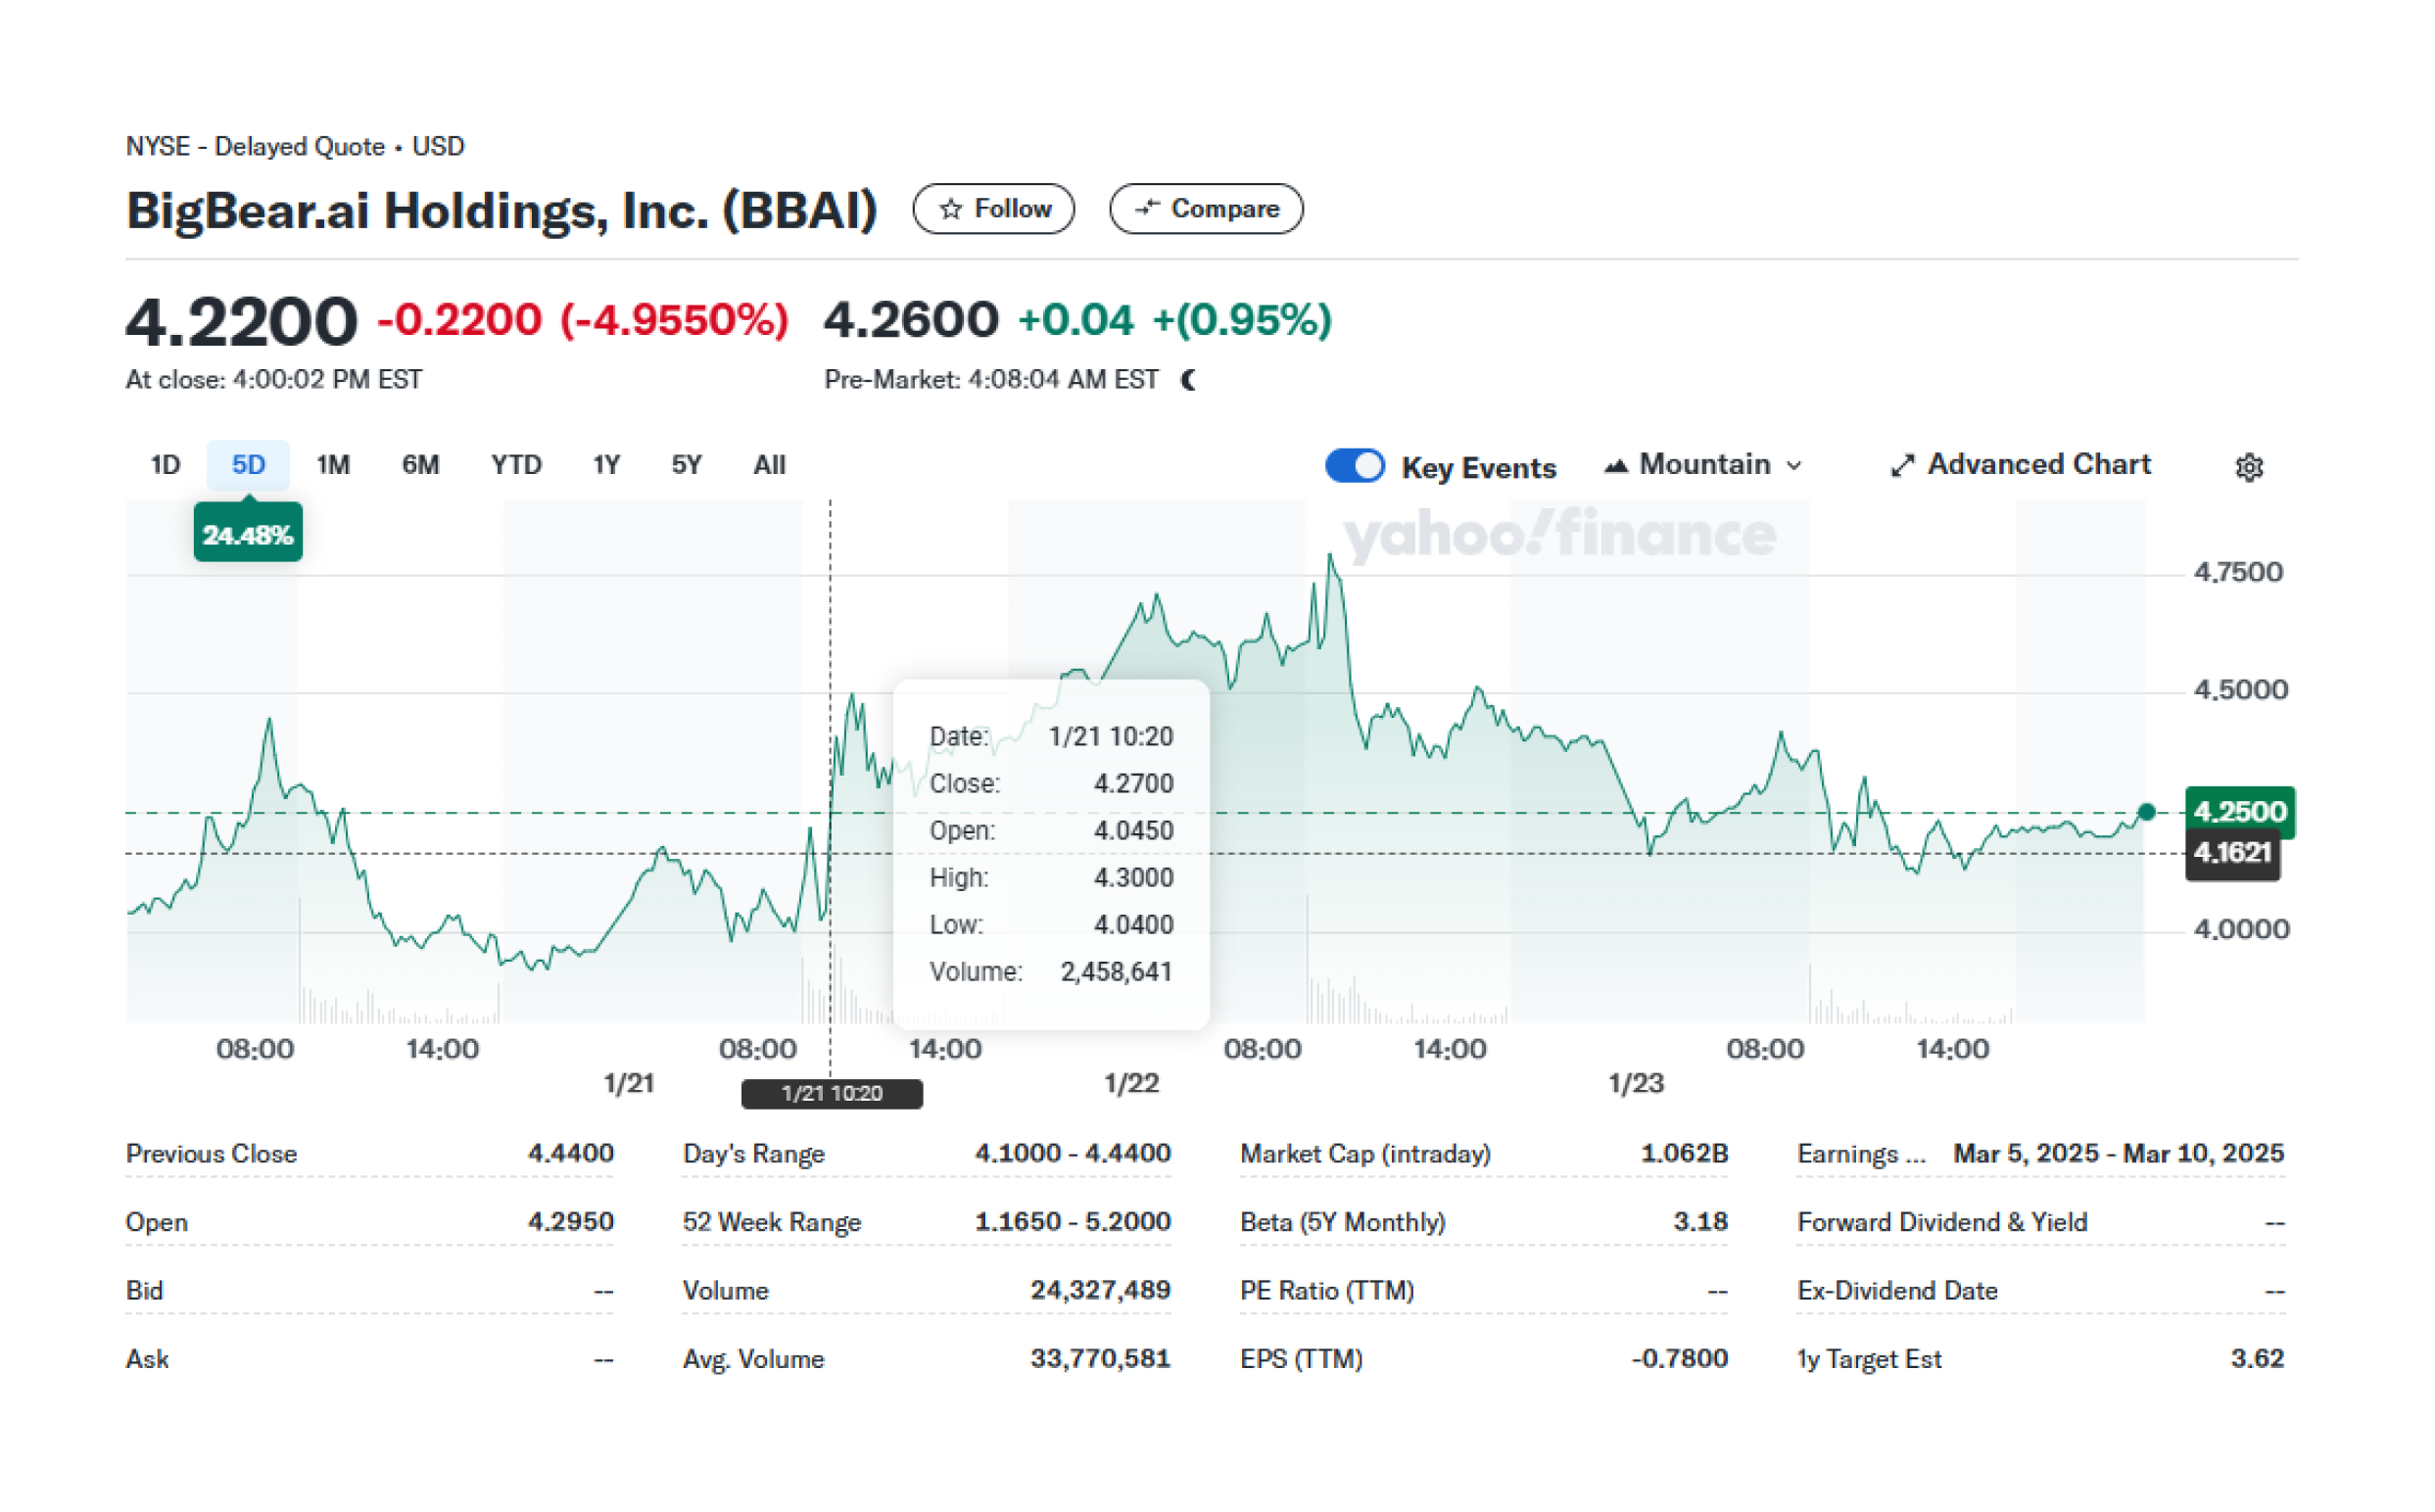
Task: Switch chart to 1M range
Action: (335, 467)
